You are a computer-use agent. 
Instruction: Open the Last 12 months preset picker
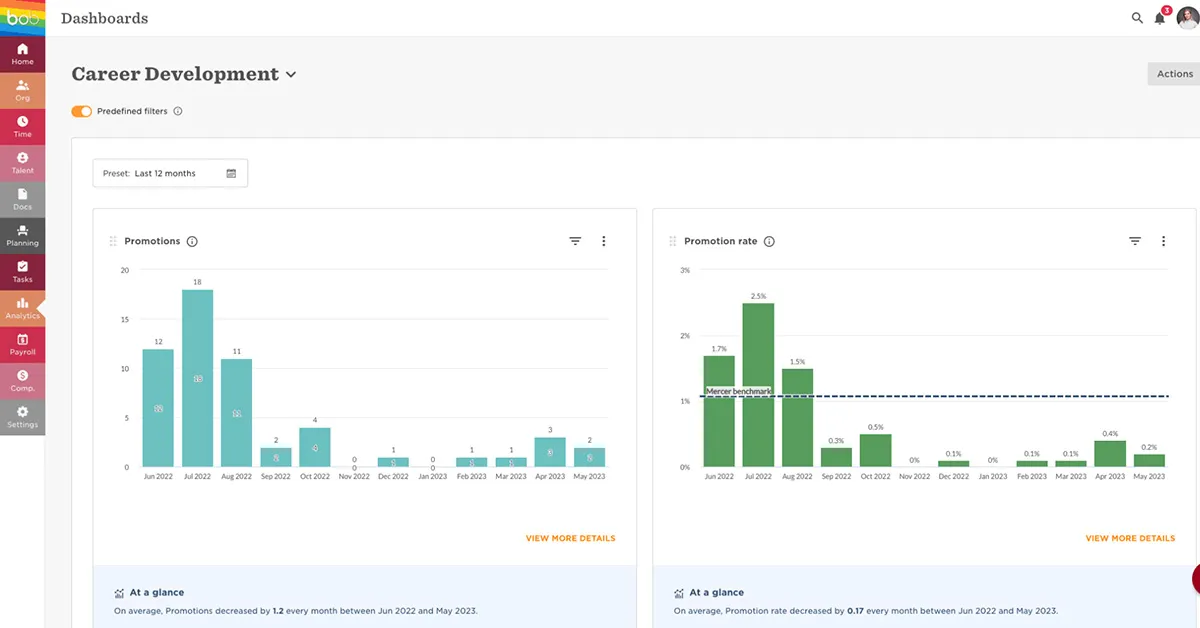tap(170, 173)
